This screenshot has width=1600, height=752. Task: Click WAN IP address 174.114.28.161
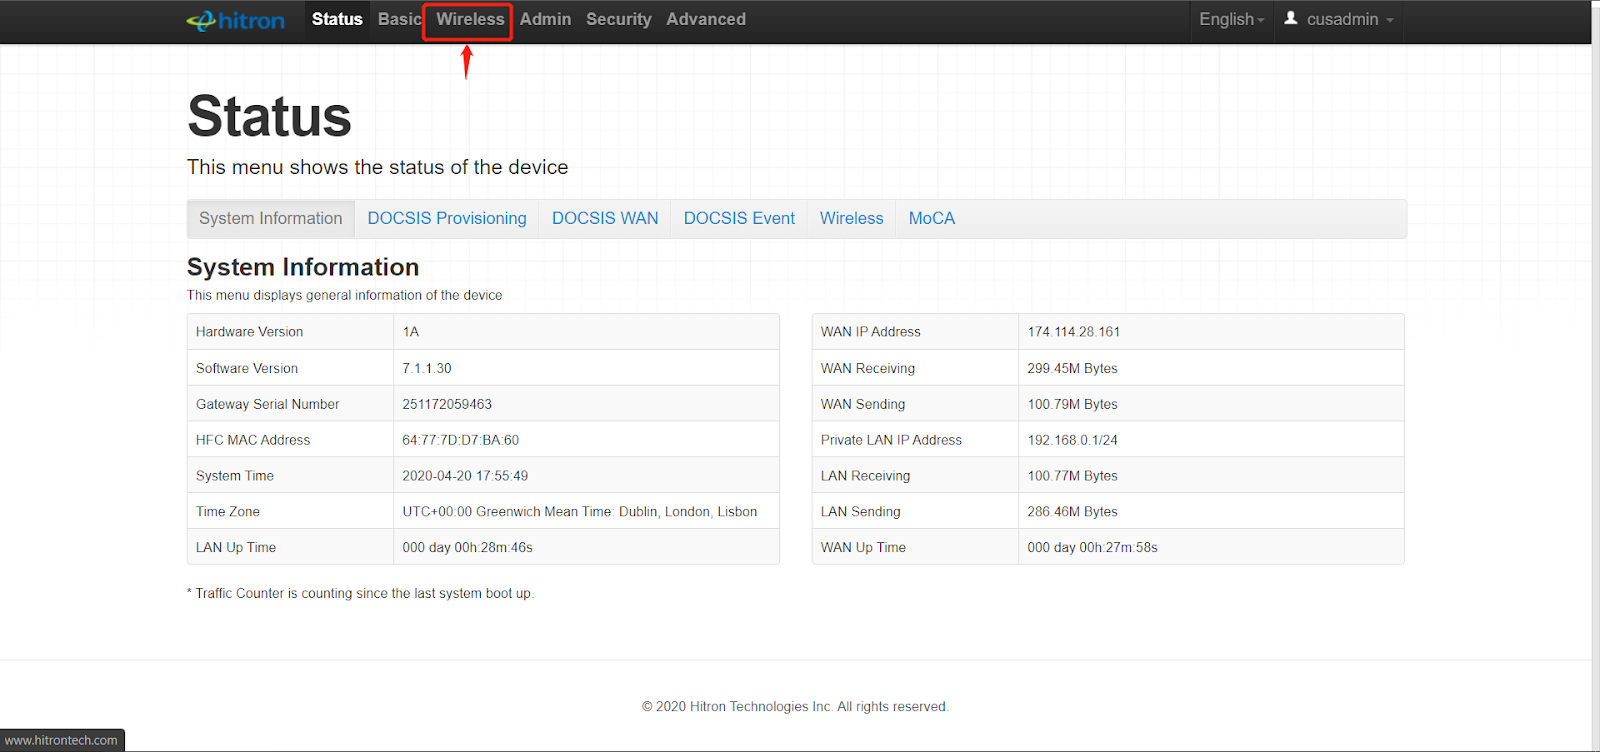1074,332
